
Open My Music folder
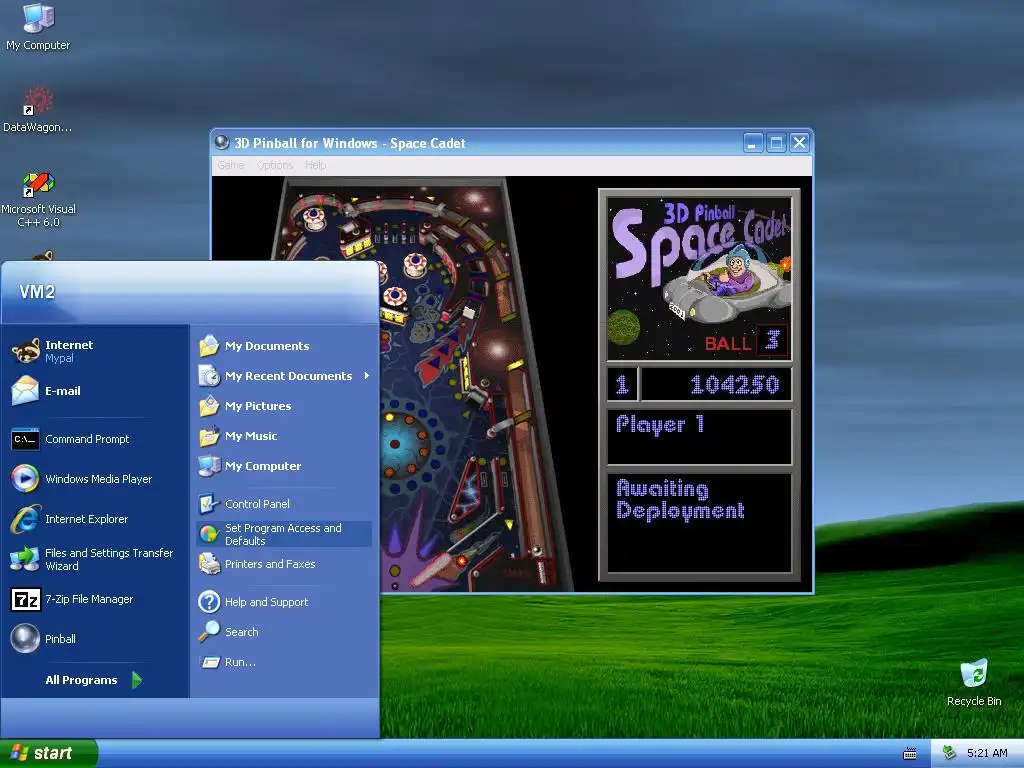pyautogui.click(x=283, y=436)
